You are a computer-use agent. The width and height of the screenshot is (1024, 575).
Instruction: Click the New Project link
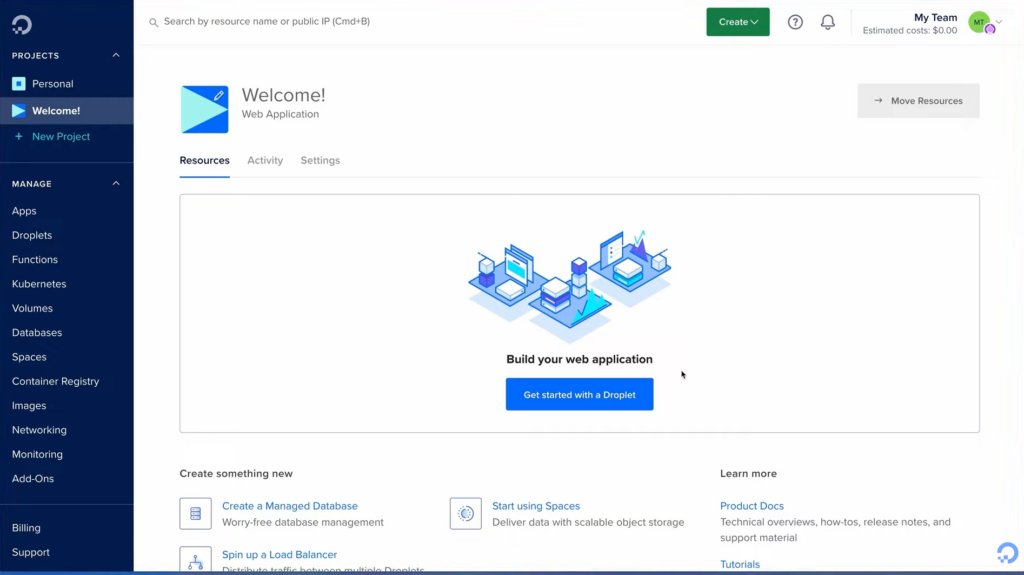[61, 137]
